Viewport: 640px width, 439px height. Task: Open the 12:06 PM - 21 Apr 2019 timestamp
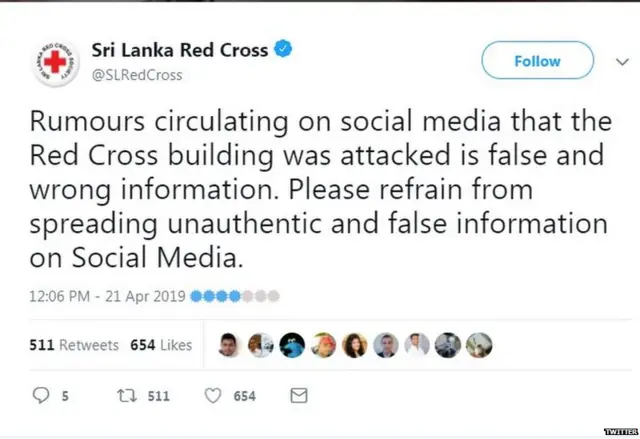pyautogui.click(x=103, y=296)
